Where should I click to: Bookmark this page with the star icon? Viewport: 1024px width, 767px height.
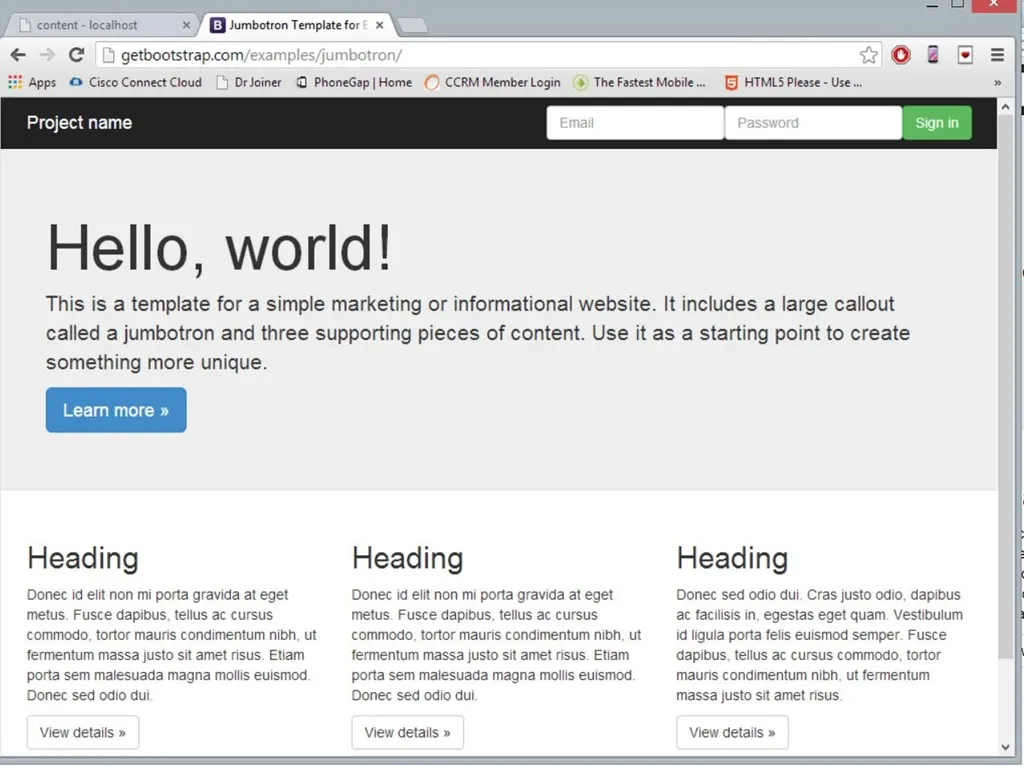[x=869, y=55]
